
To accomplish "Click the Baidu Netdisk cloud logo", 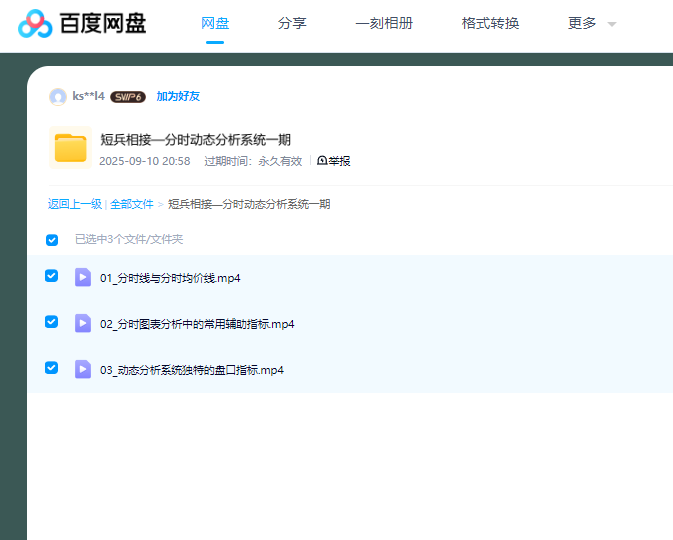I will point(34,23).
